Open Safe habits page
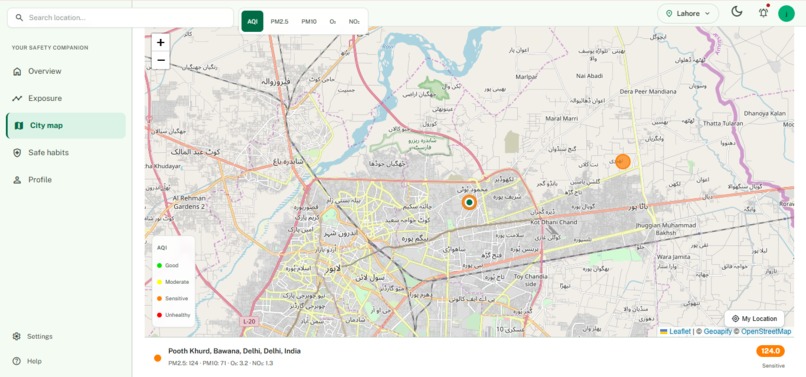806x377 pixels. tap(66, 153)
